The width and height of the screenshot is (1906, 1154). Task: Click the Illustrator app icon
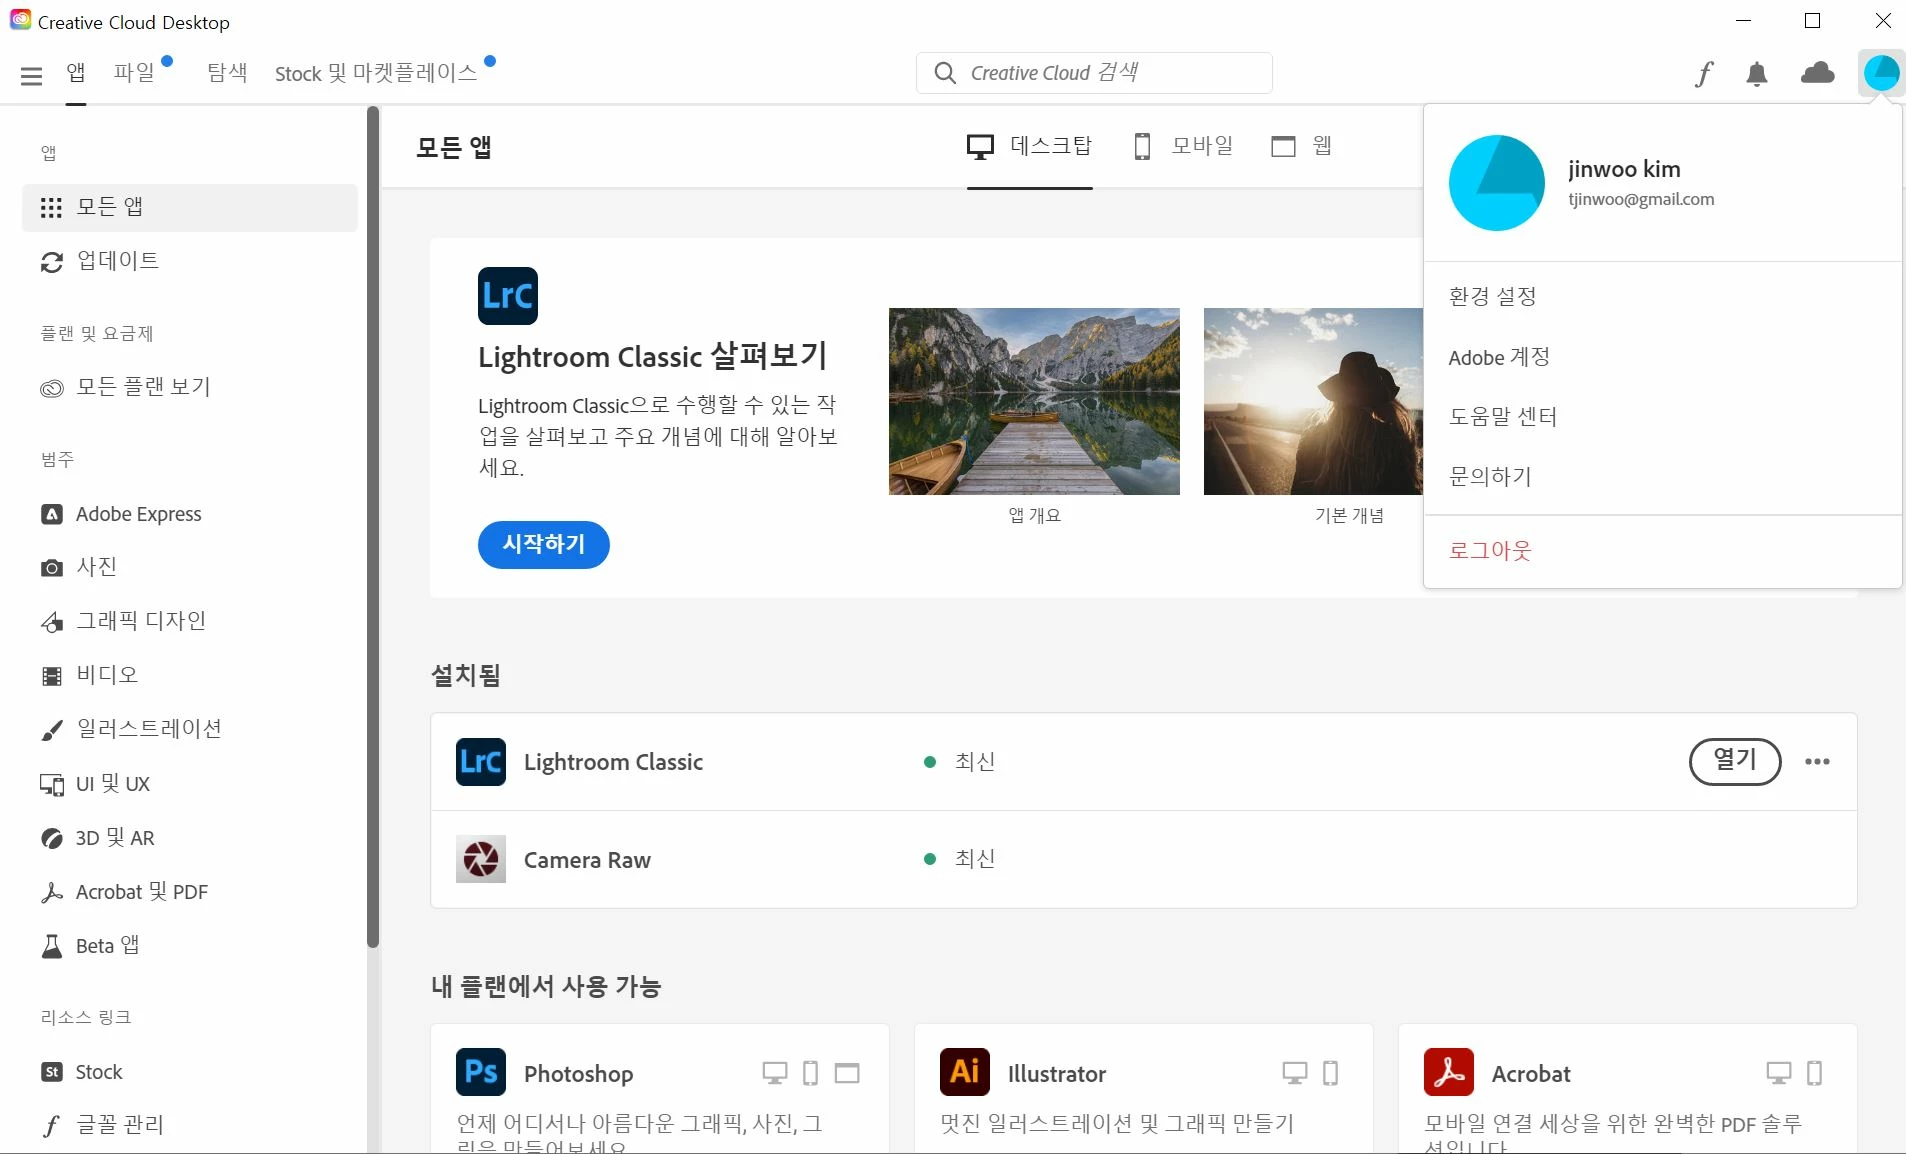pos(965,1072)
